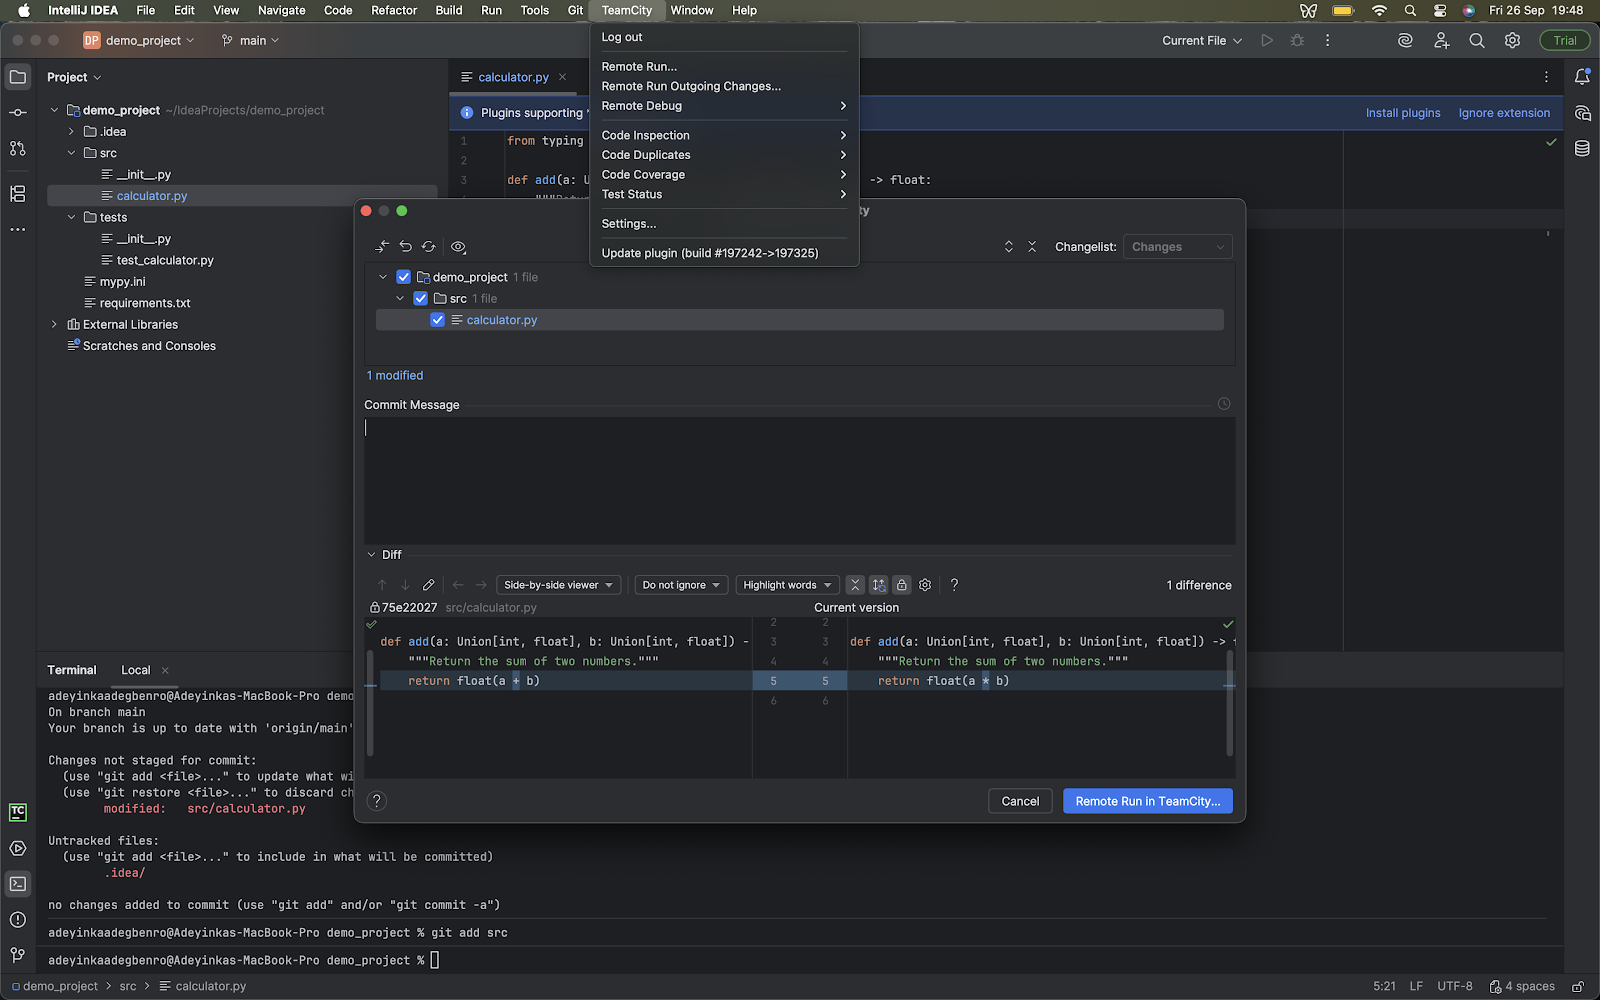Viewport: 1600px width, 1000px height.
Task: Uncheck the demo_project checkbox
Action: tap(404, 277)
